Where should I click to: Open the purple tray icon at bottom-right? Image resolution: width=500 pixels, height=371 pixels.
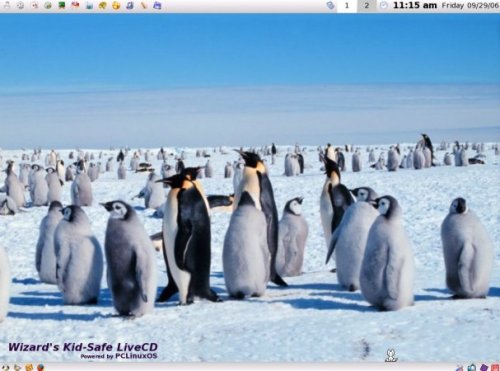[x=484, y=368]
